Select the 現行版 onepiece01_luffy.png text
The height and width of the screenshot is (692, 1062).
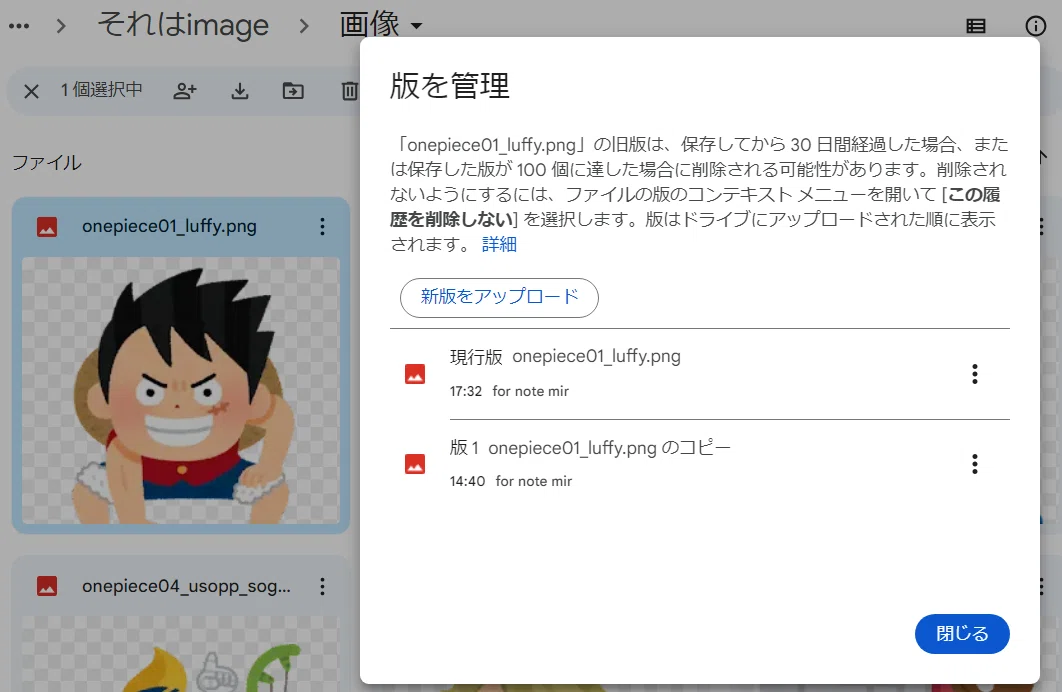click(x=565, y=356)
